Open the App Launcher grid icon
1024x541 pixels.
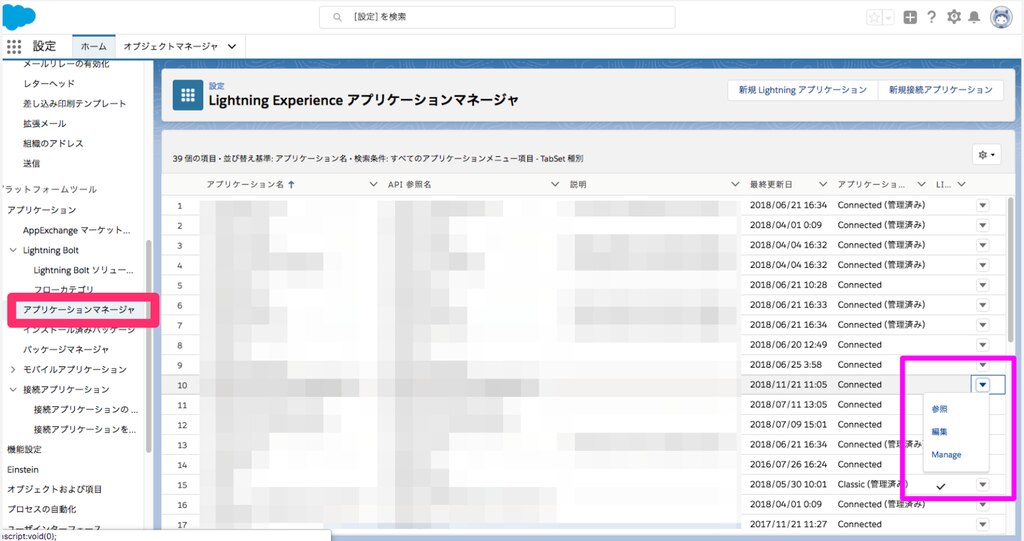[14, 46]
